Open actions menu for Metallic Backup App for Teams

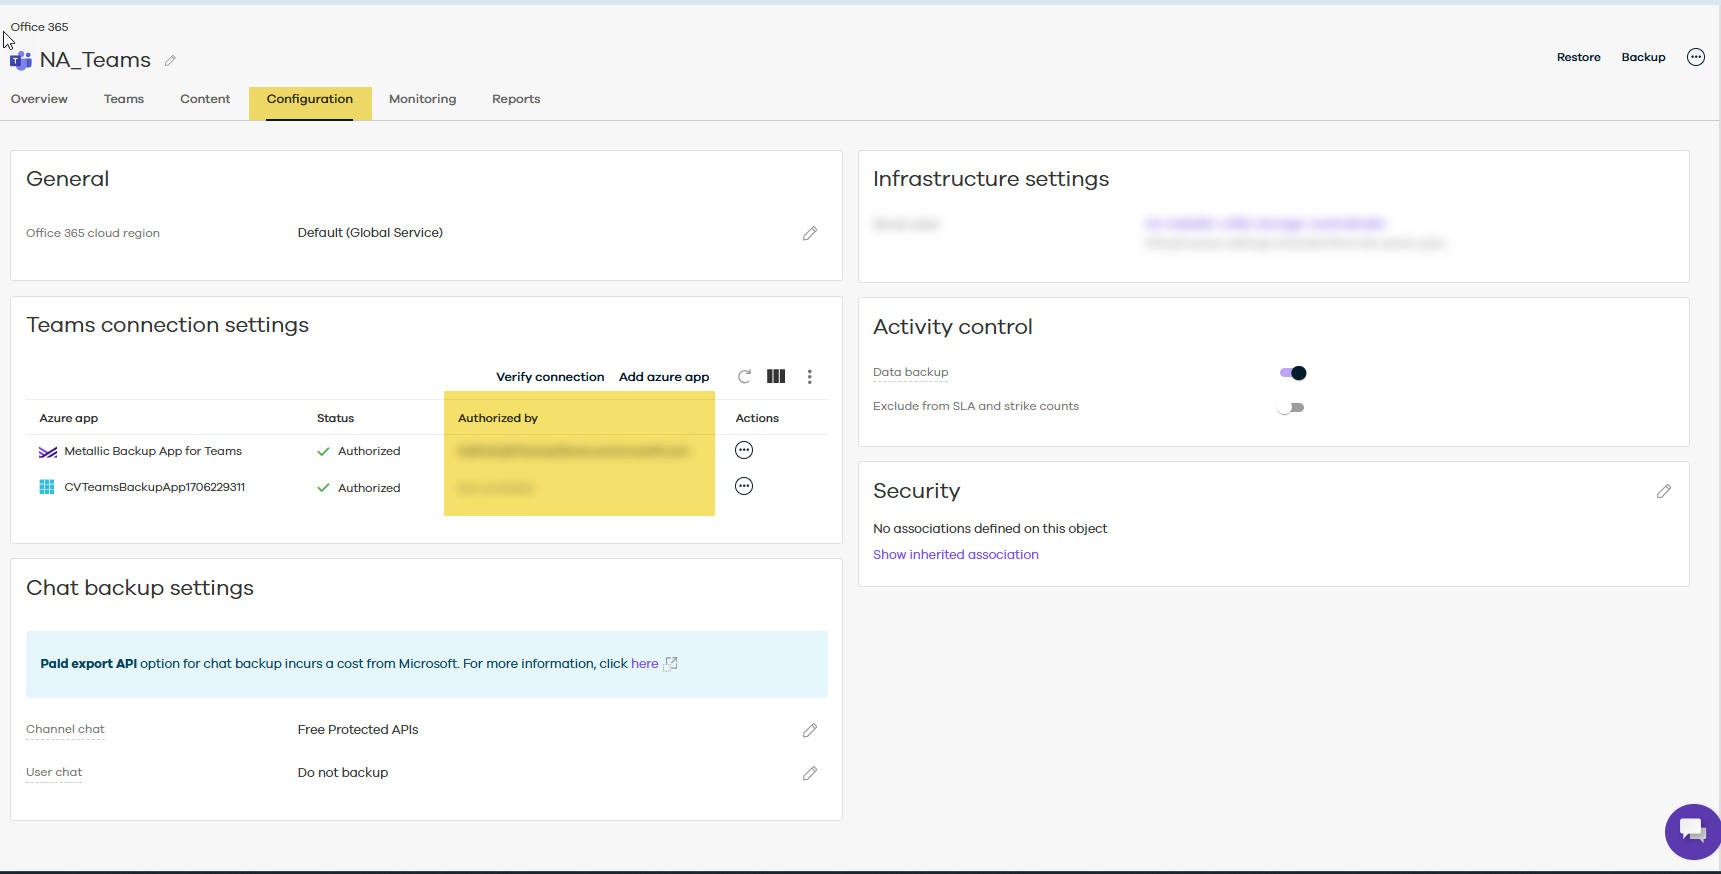744,450
